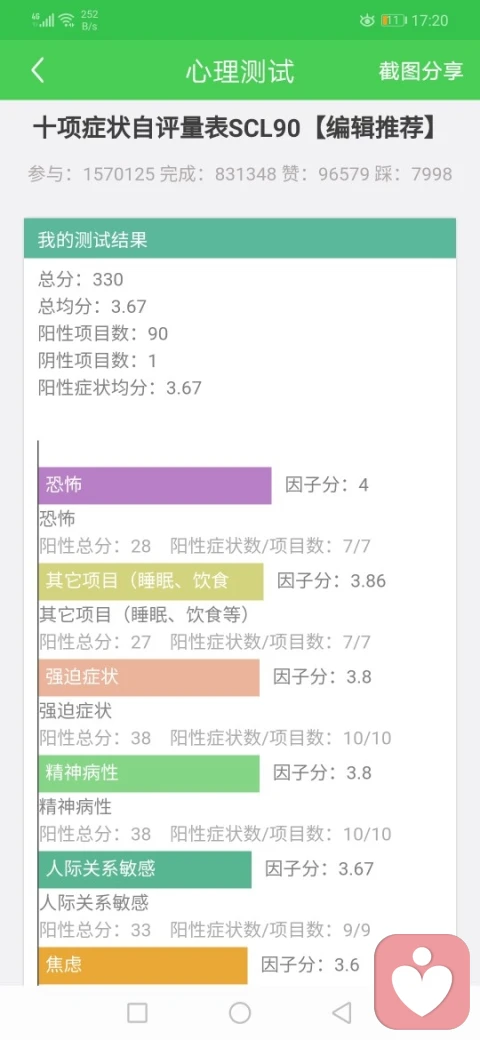The height and width of the screenshot is (1040, 480).
Task: Tap the Android back triangle icon
Action: pyautogui.click(x=341, y=1013)
